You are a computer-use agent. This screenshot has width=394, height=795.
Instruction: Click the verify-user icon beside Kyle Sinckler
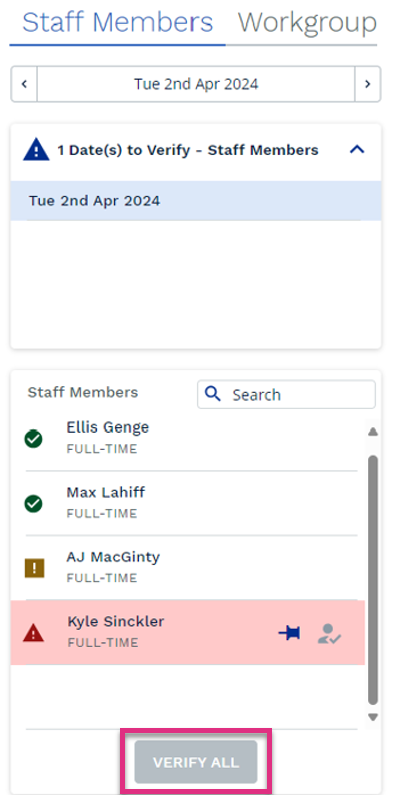pyautogui.click(x=329, y=634)
